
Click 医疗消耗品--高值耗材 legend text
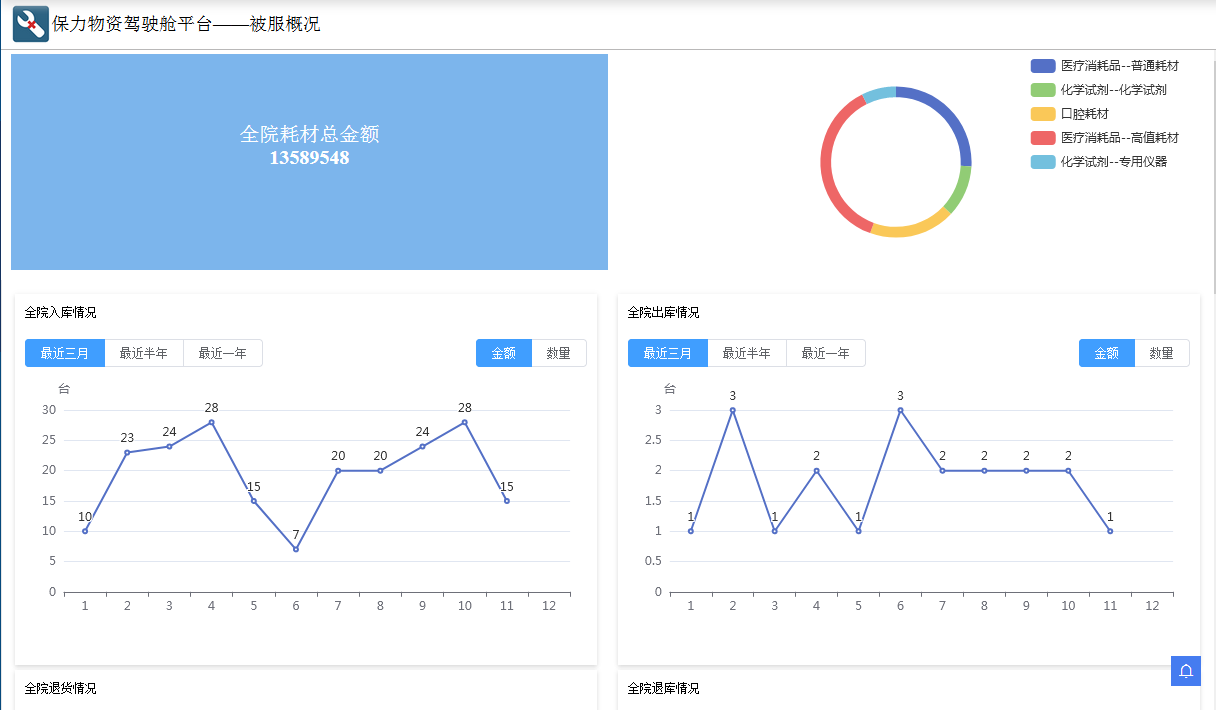coord(1119,138)
